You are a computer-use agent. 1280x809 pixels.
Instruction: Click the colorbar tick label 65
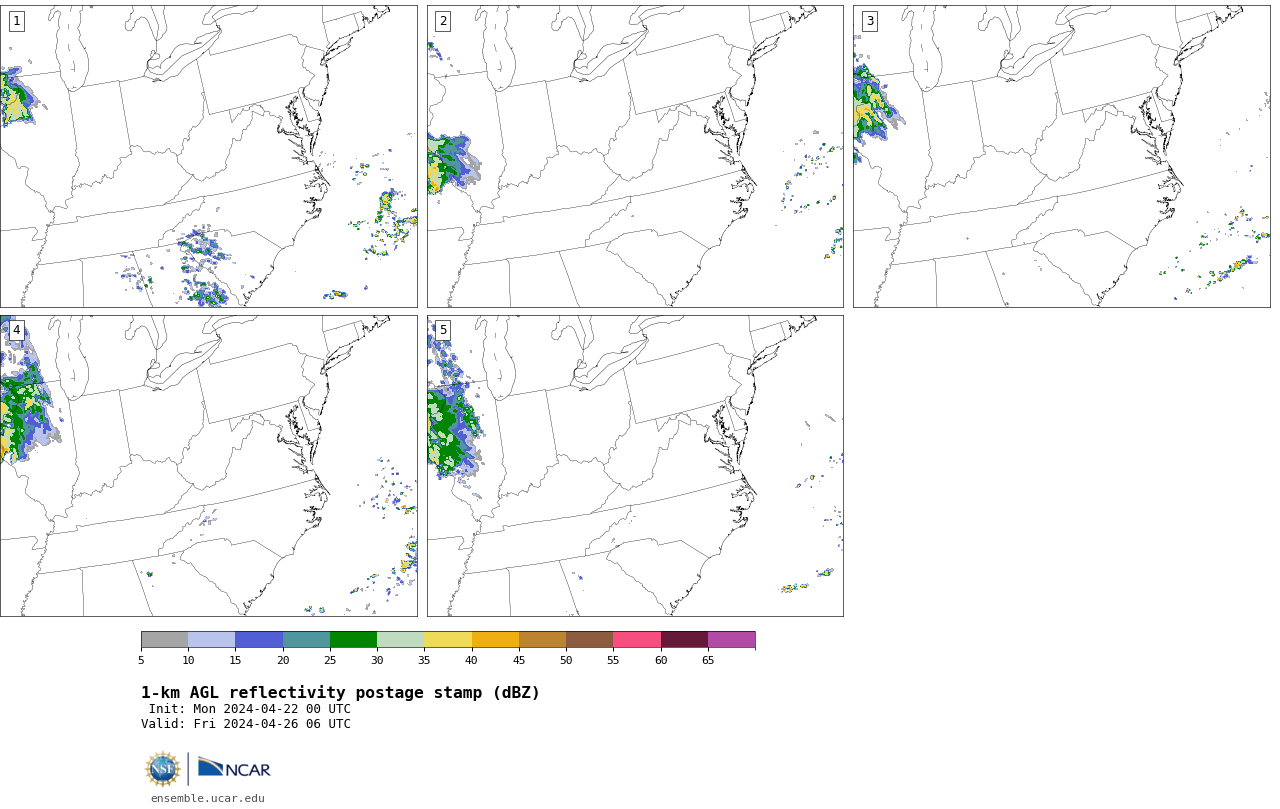pos(708,660)
